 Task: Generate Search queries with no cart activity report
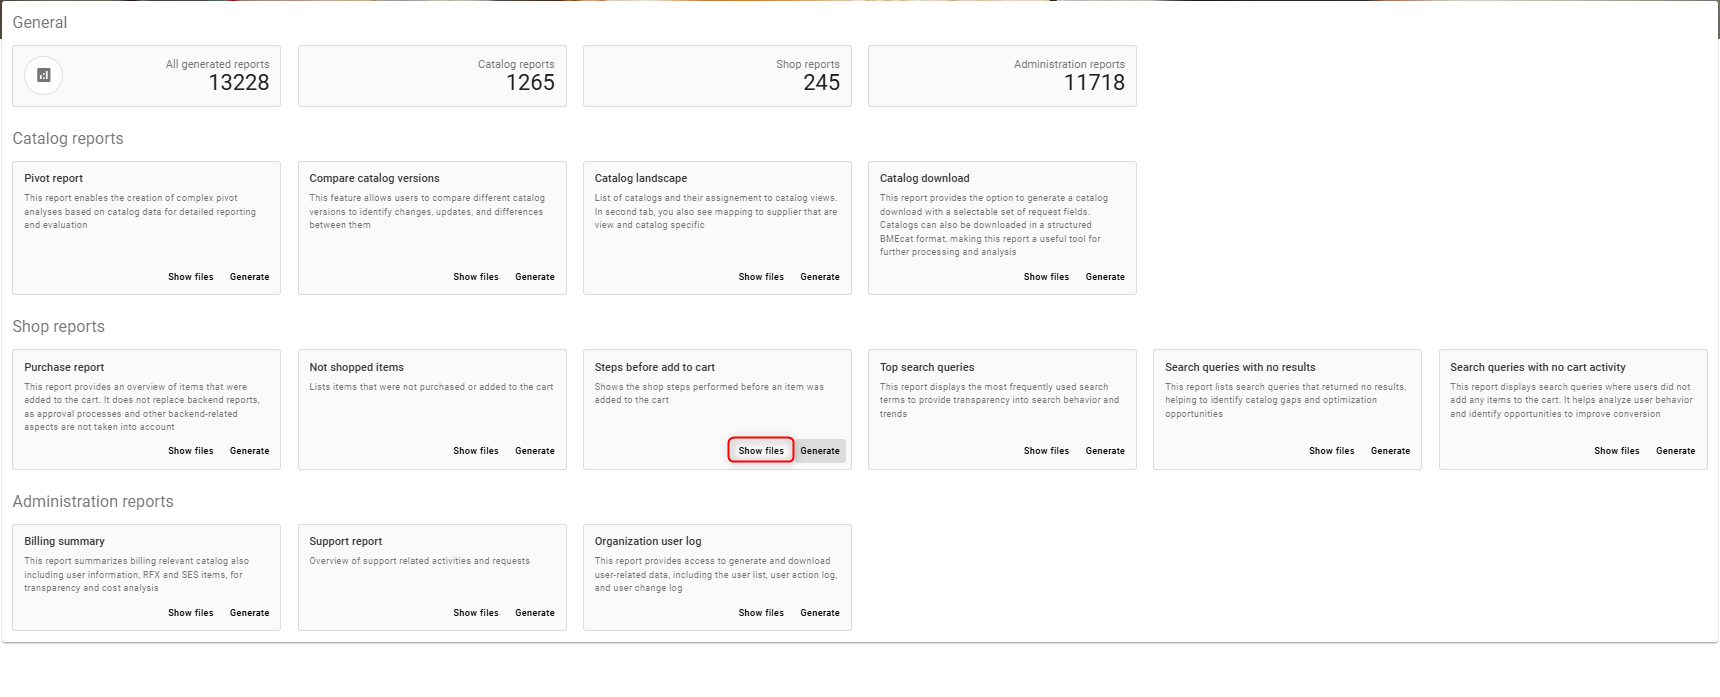[1675, 451]
